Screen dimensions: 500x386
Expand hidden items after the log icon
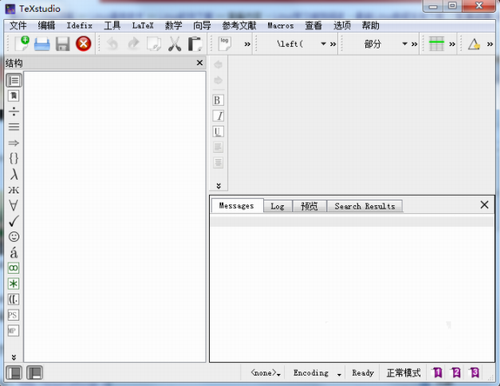(247, 44)
